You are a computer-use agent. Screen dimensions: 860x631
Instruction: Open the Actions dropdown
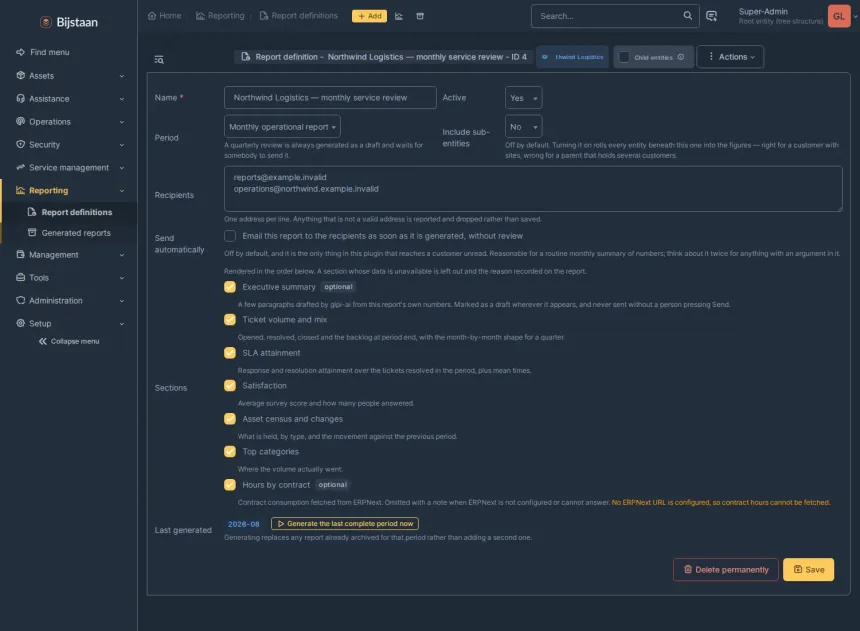point(730,57)
